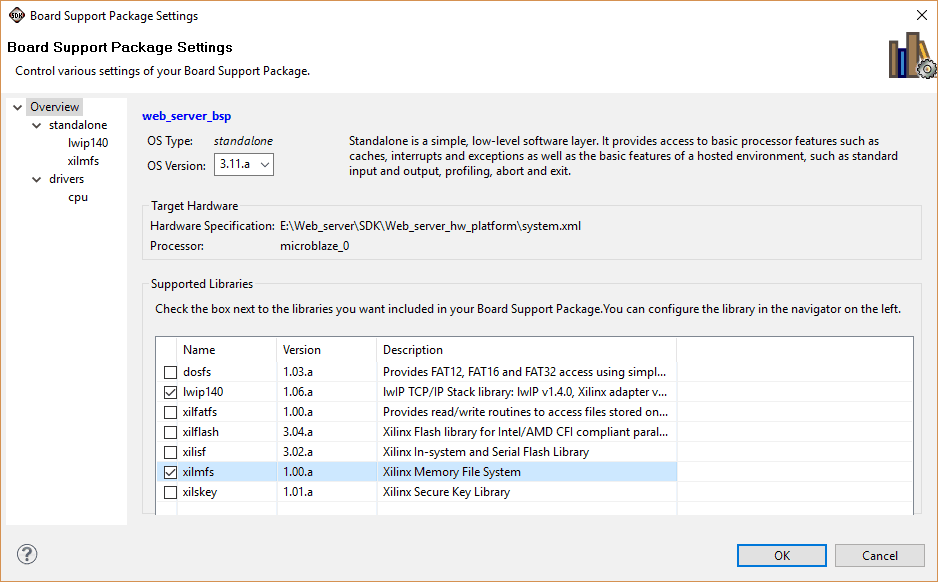Enable the xilflash library checkbox
The width and height of the screenshot is (938, 582).
(x=170, y=432)
